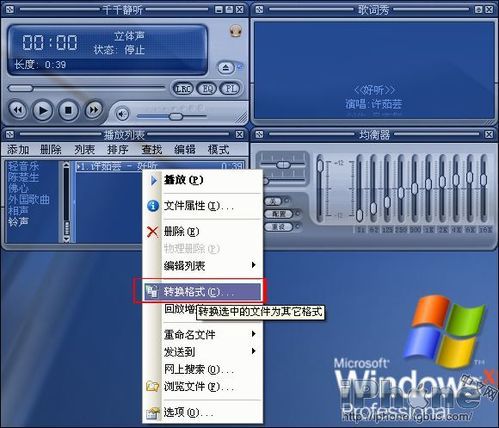Select the 佛心 playlist
Viewport: 499px width, 428px height.
click(x=18, y=188)
